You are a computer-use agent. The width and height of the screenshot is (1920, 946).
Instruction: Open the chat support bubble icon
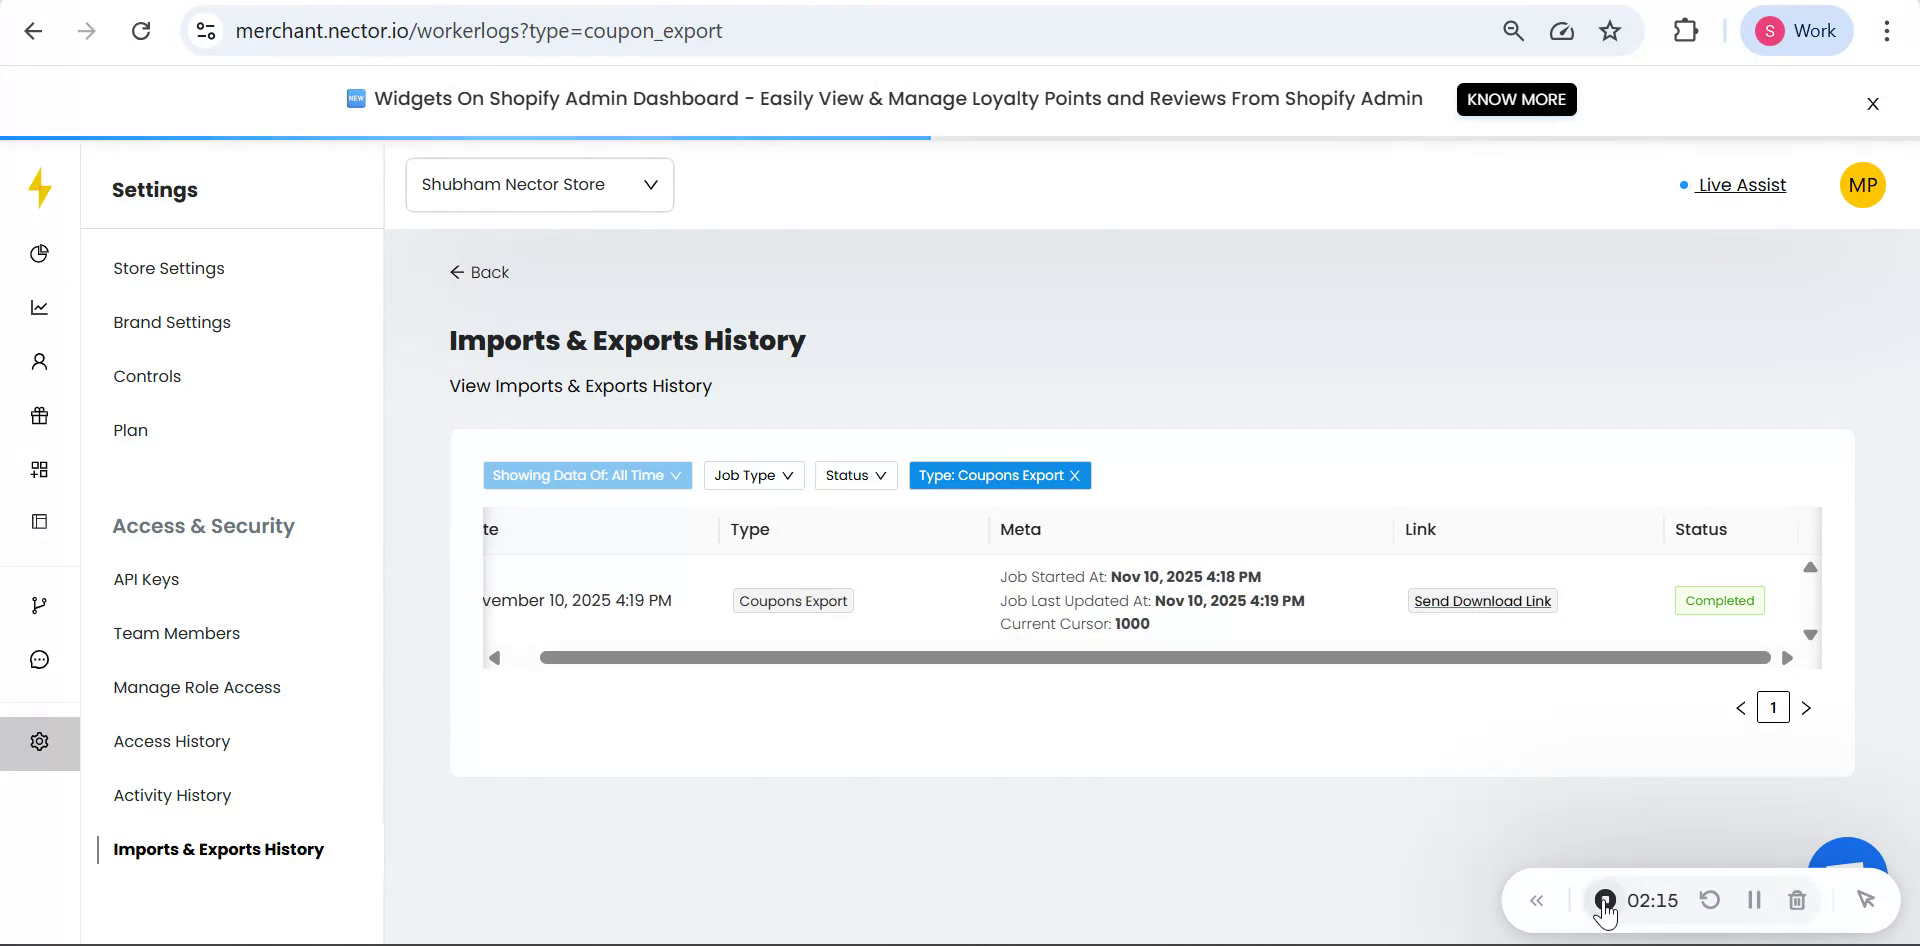pos(39,659)
